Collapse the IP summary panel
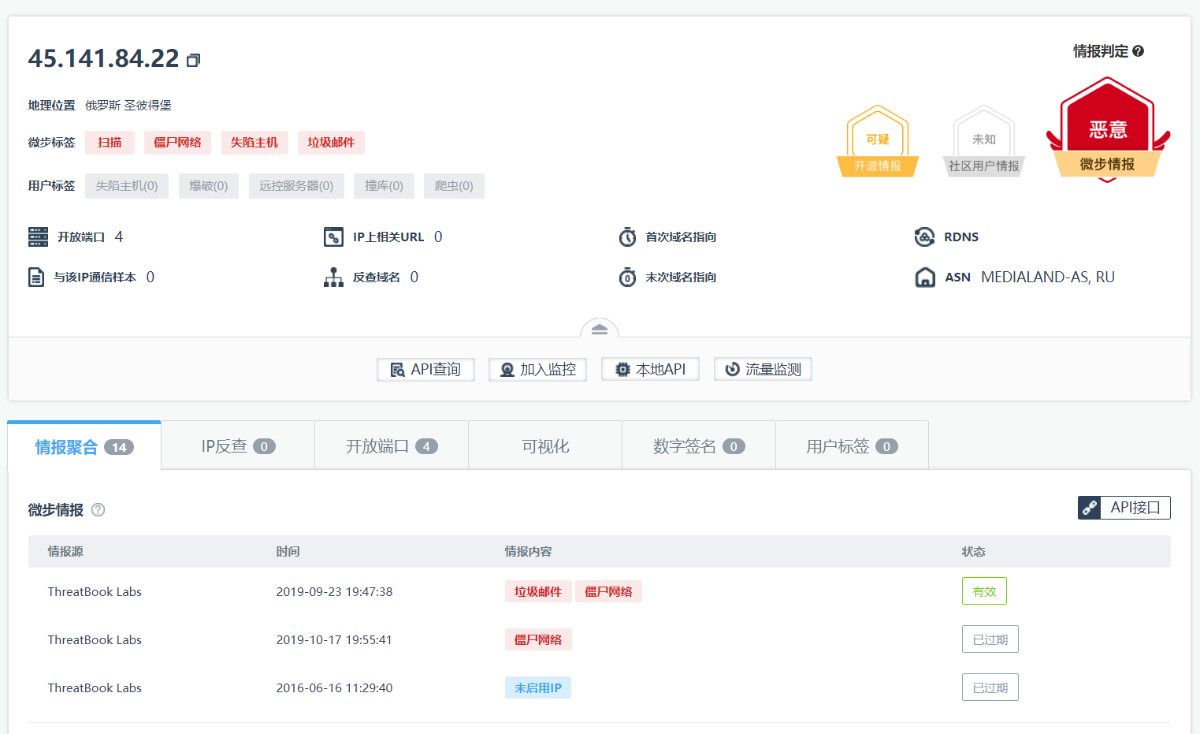The height and width of the screenshot is (734, 1200). pyautogui.click(x=599, y=329)
